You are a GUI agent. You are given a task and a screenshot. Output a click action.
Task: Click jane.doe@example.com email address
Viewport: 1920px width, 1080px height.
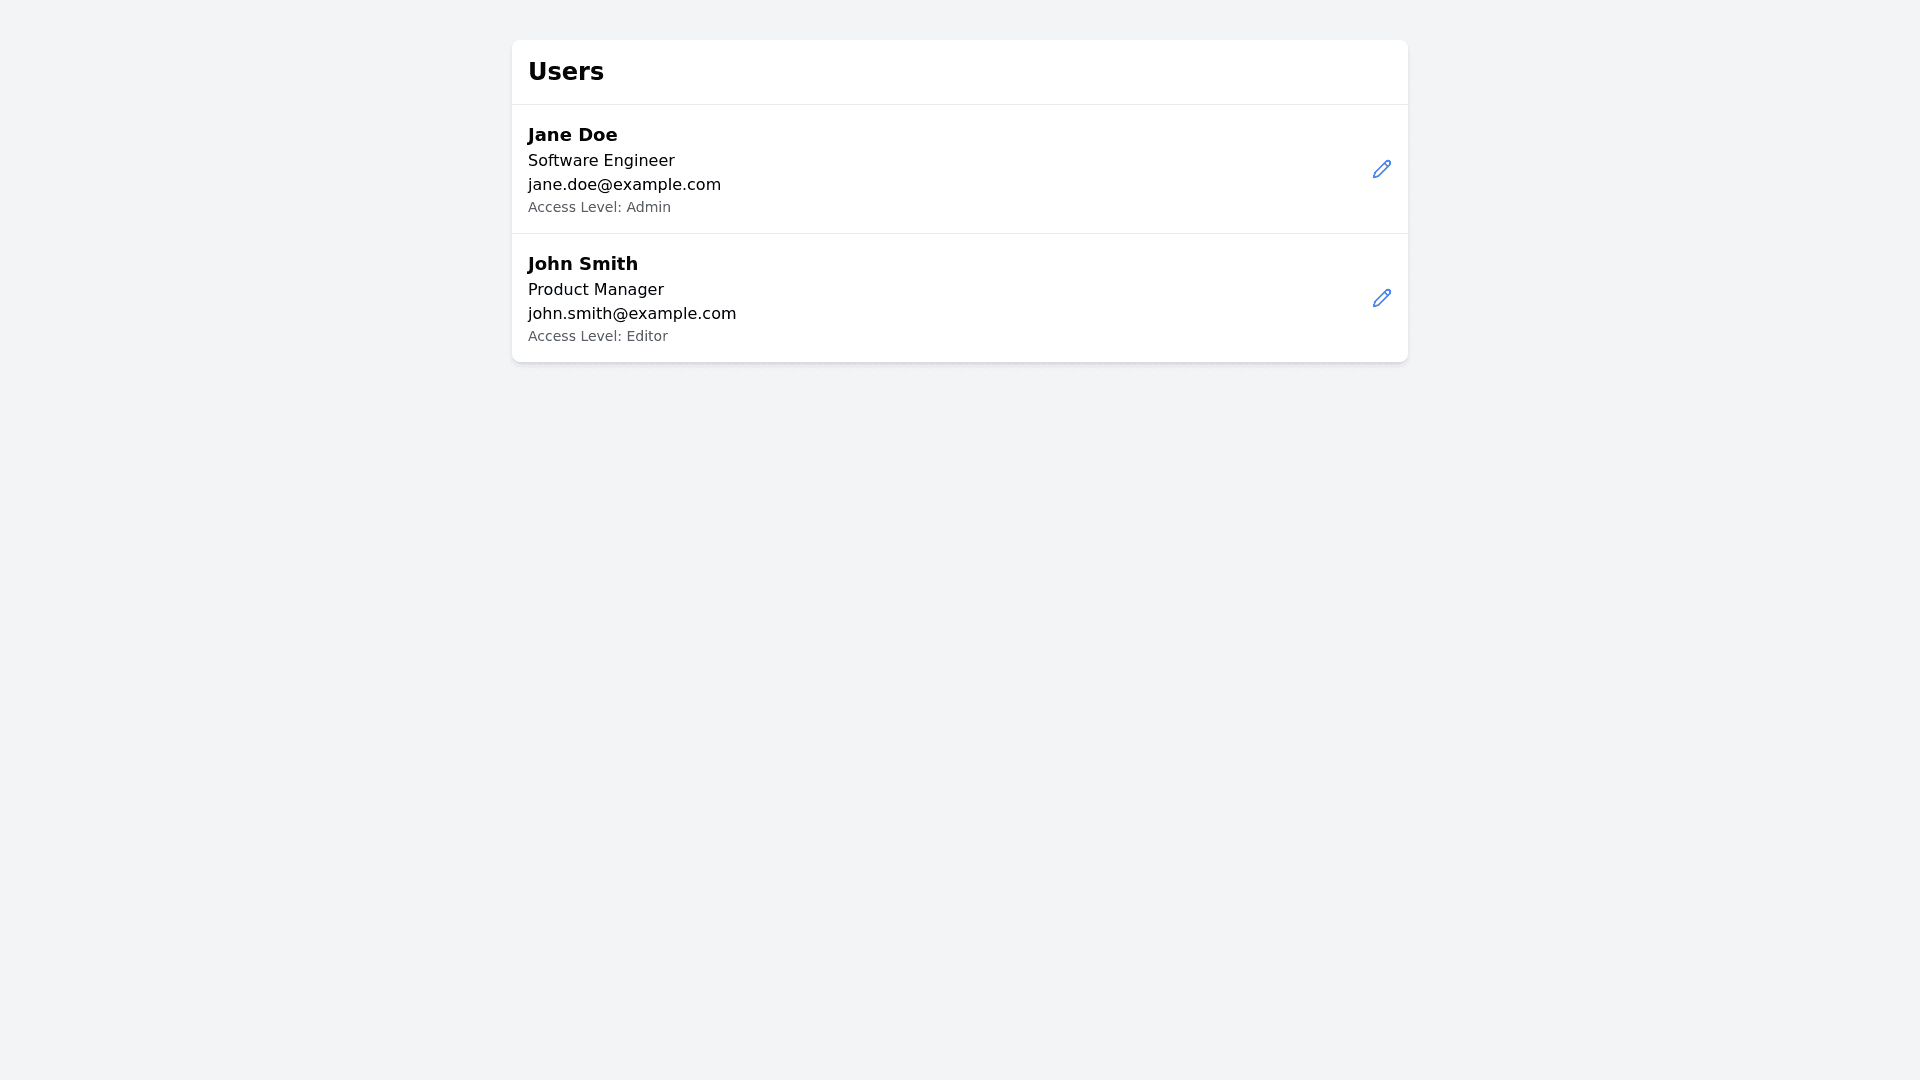click(x=624, y=185)
